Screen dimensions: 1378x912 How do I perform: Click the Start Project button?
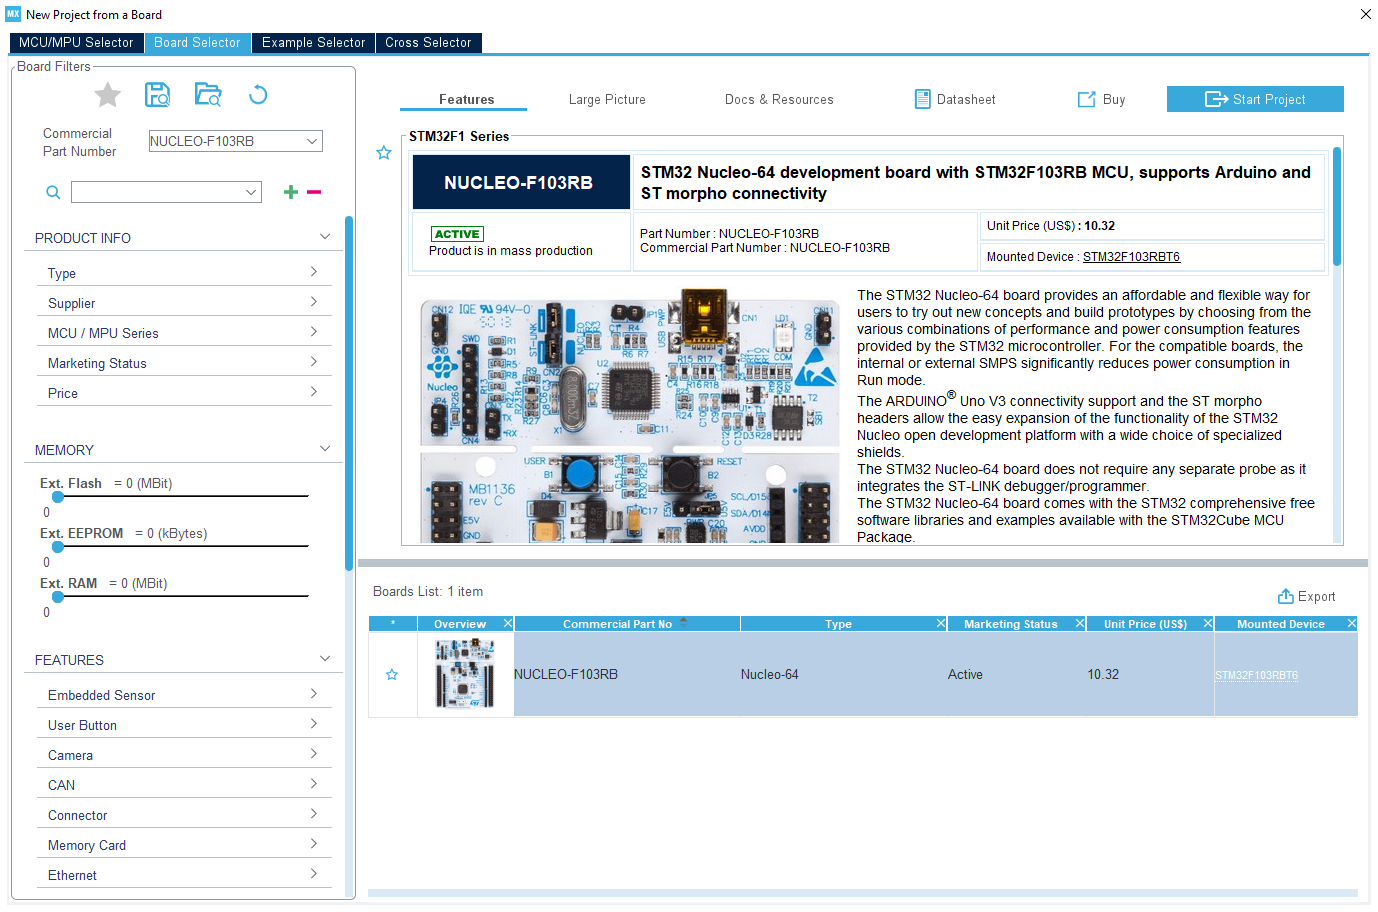tap(1255, 99)
